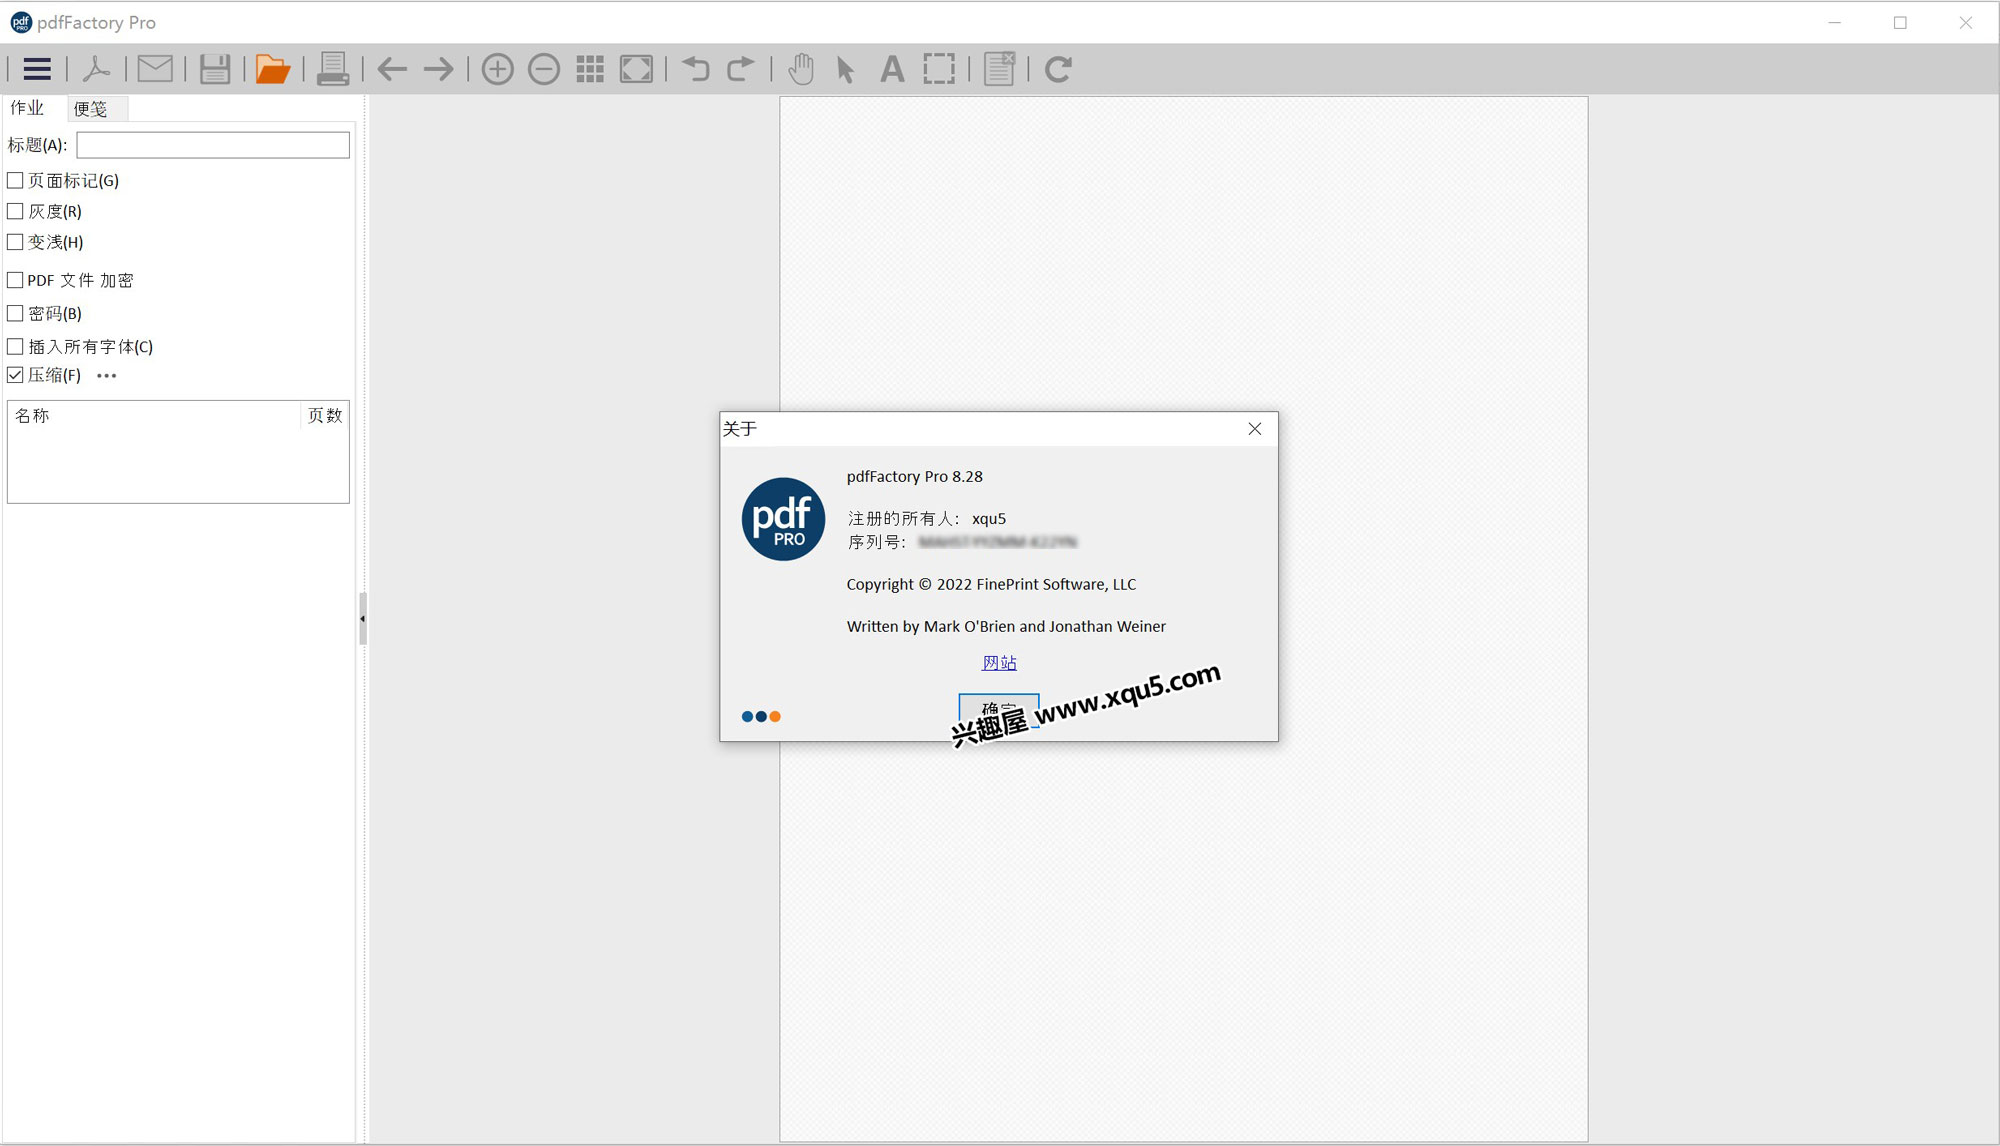Zoom in with plus circle icon
2000x1146 pixels.
click(x=497, y=69)
